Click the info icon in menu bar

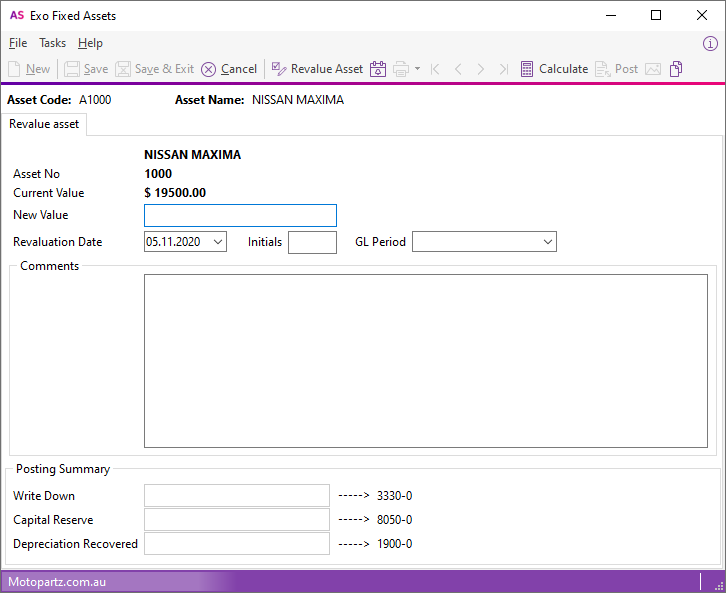pos(710,43)
